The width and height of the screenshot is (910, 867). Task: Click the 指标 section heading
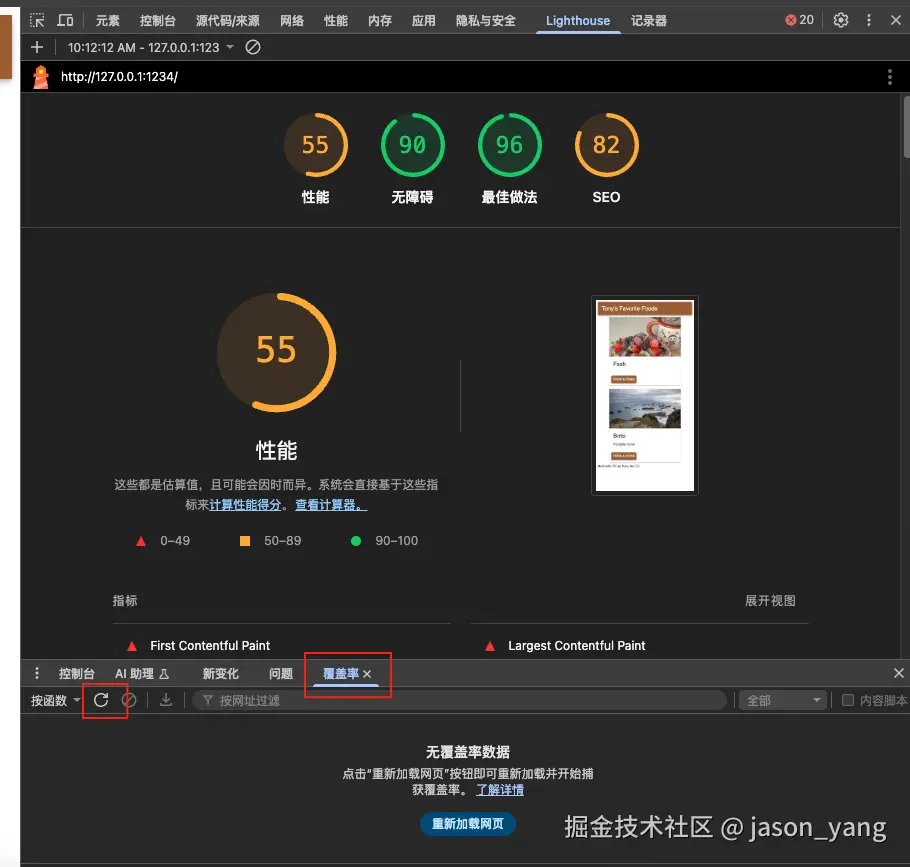point(125,601)
